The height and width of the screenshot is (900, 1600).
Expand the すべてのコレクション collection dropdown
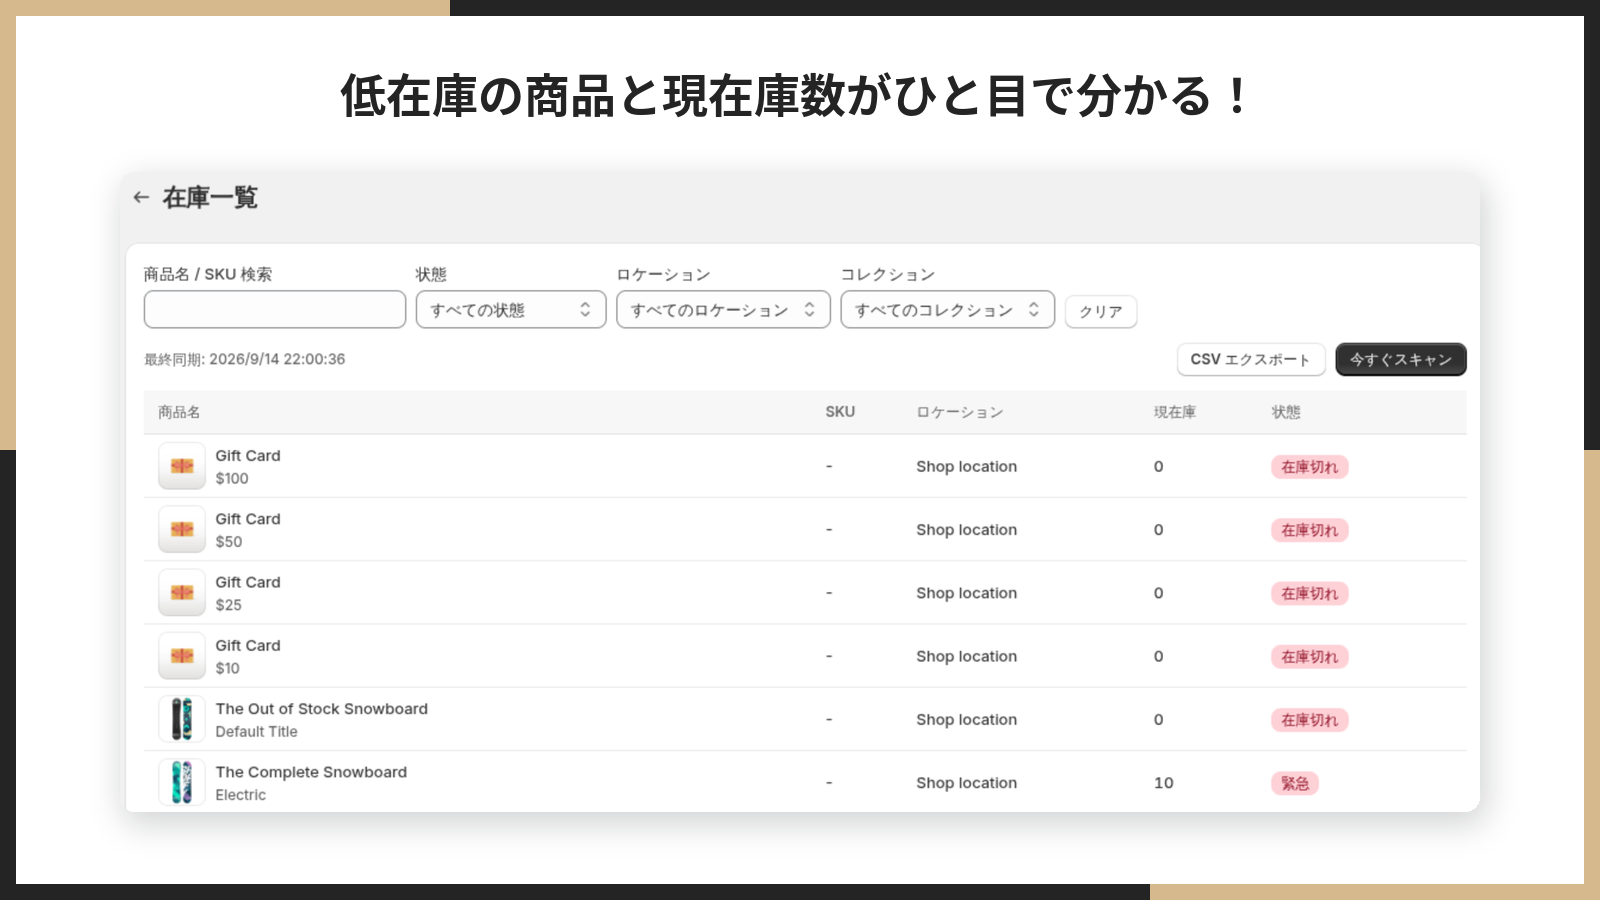point(948,310)
